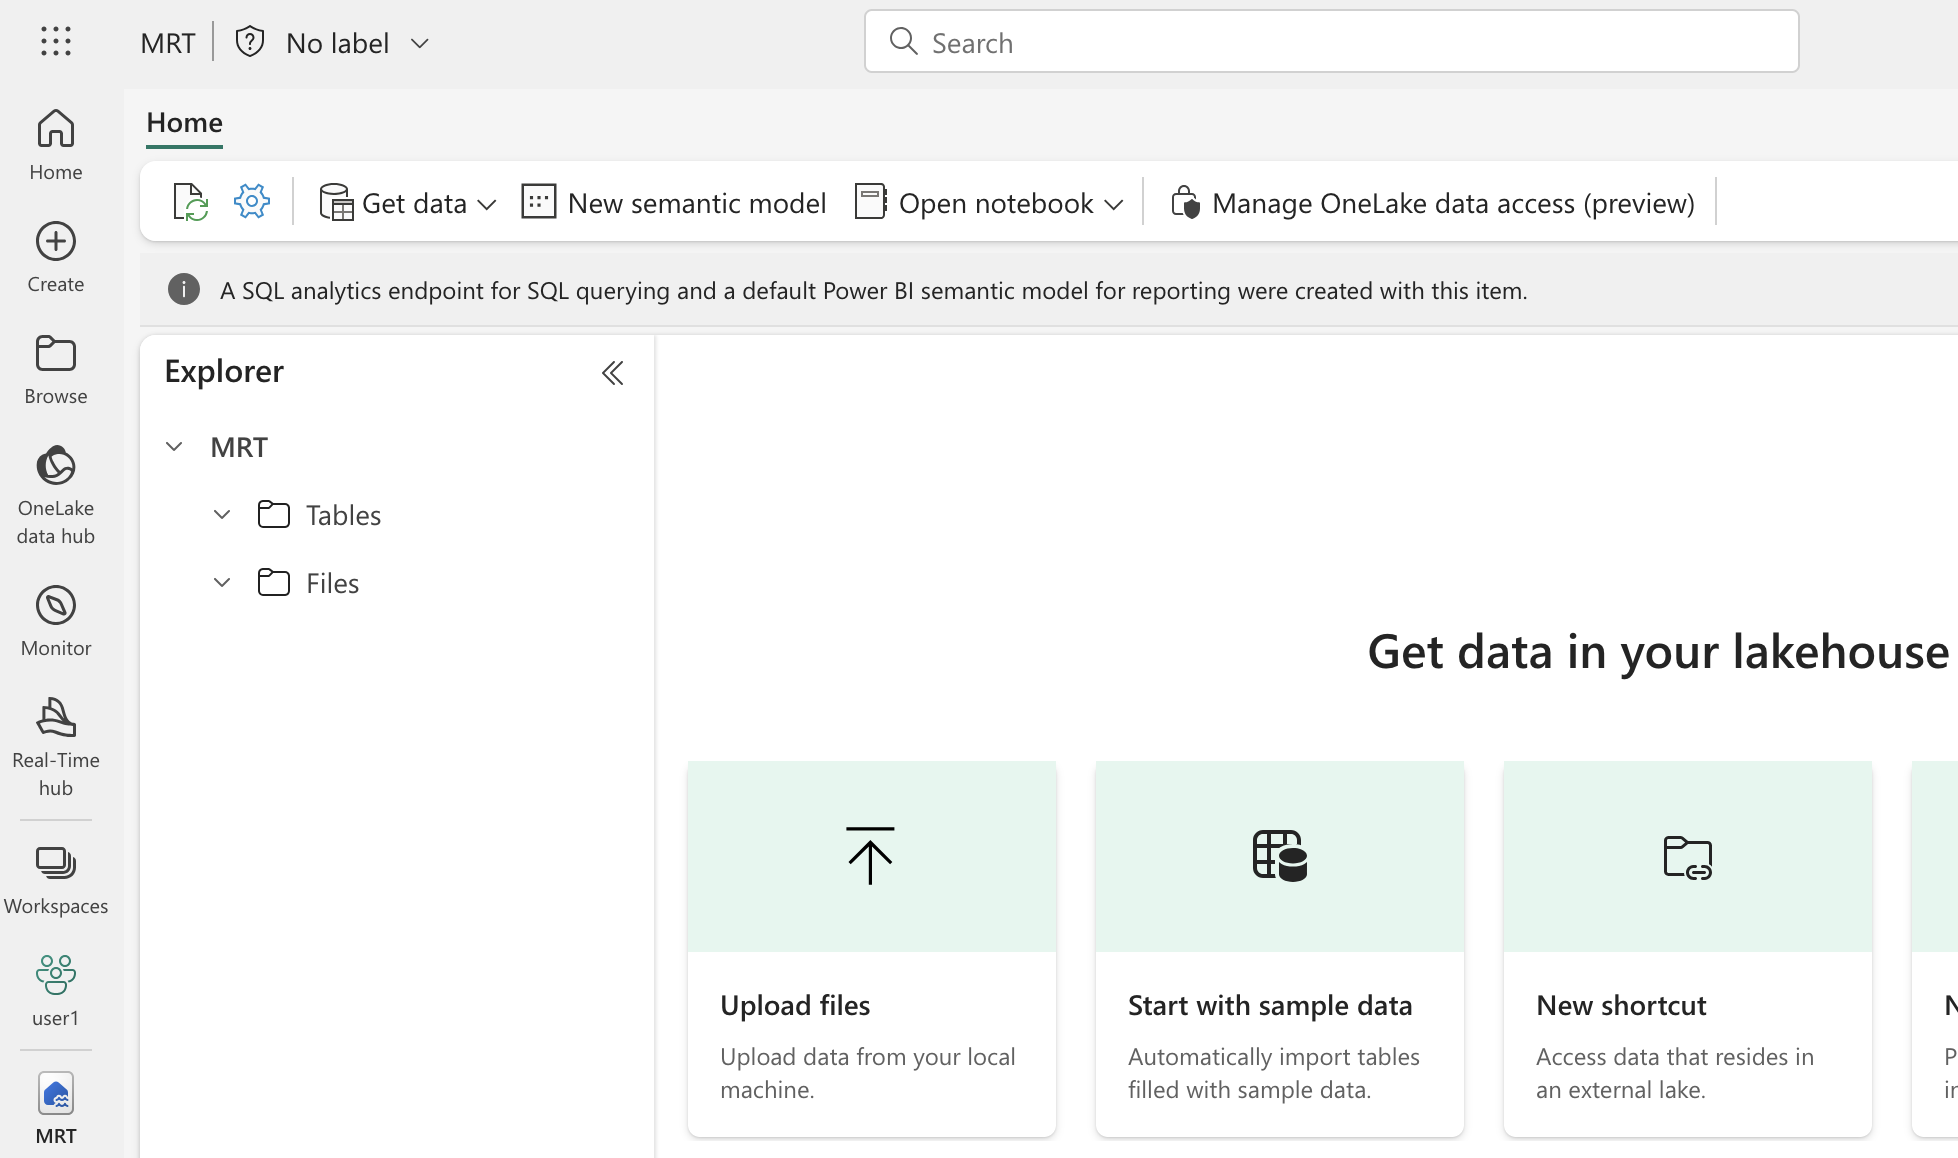Collapse the Explorer pane
Screen dimensions: 1958x1158
[x=612, y=373]
